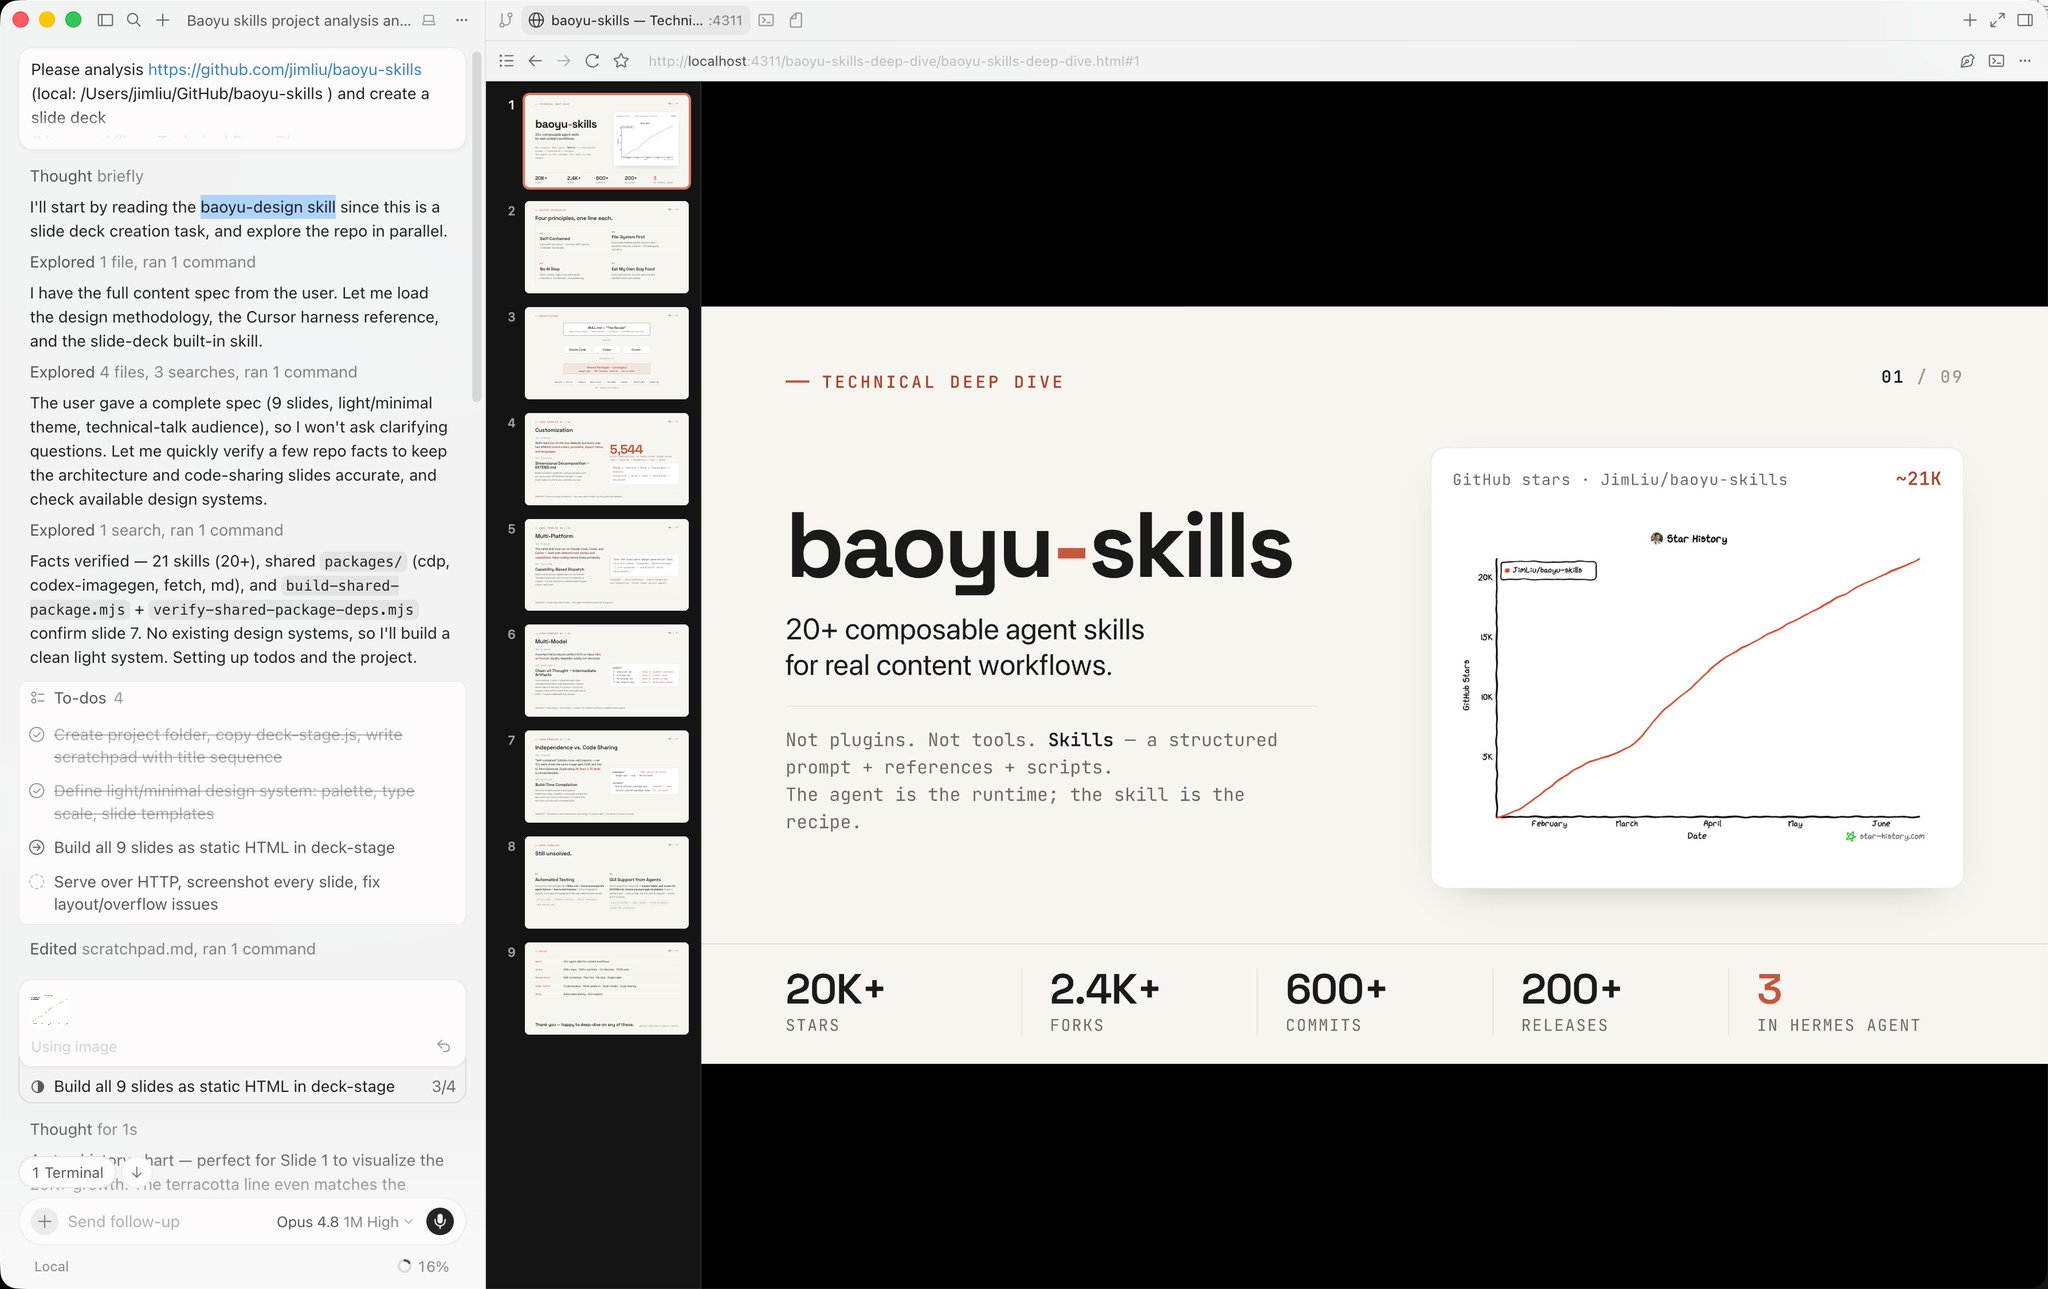Open the chat title more options ellipsis
Image resolution: width=2048 pixels, height=1289 pixels.
point(461,20)
